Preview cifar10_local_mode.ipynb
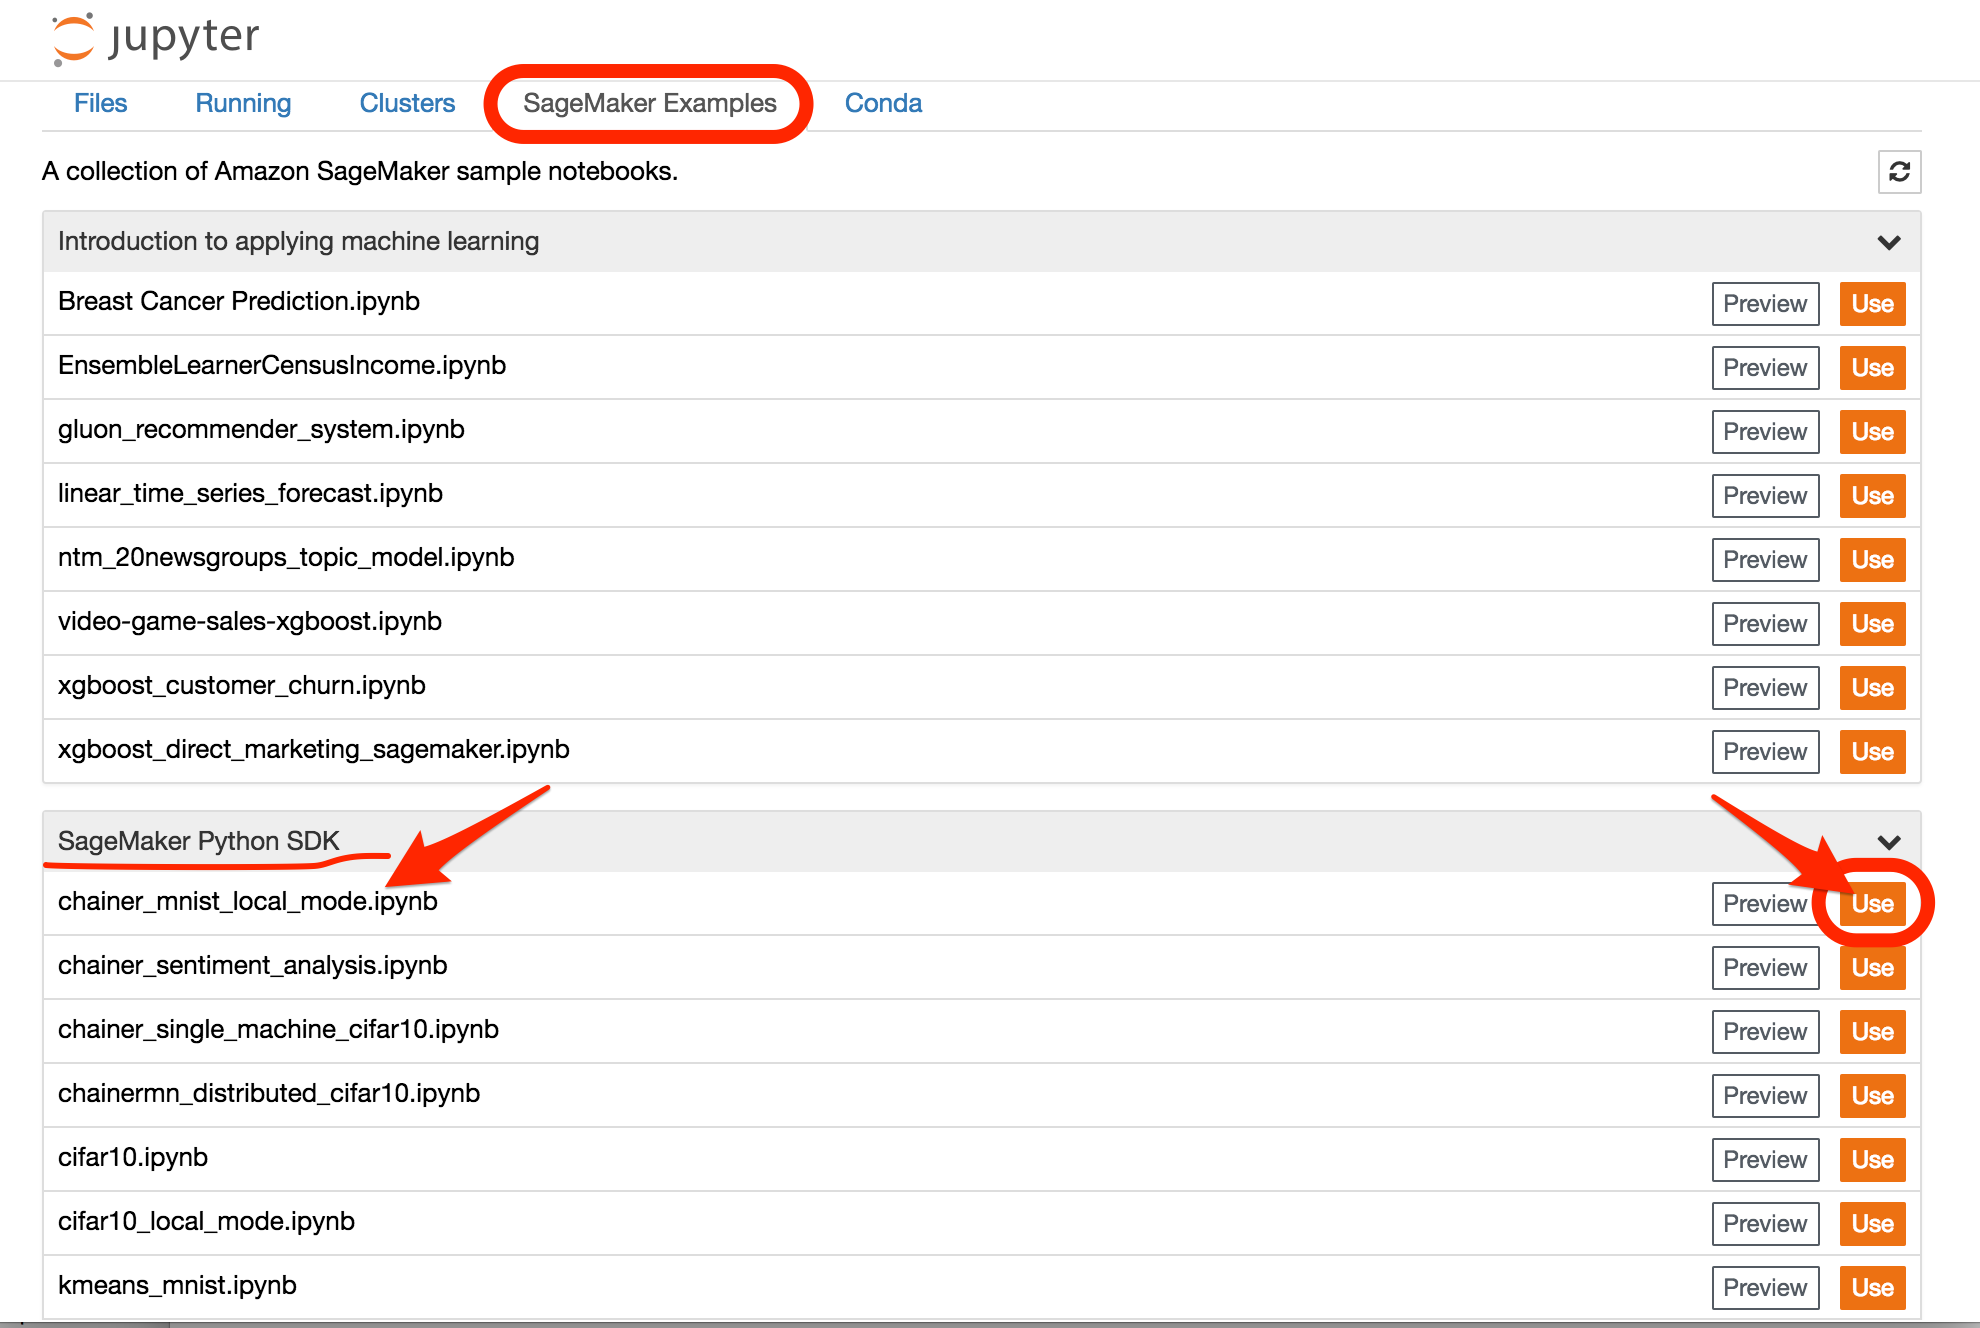 (1764, 1223)
